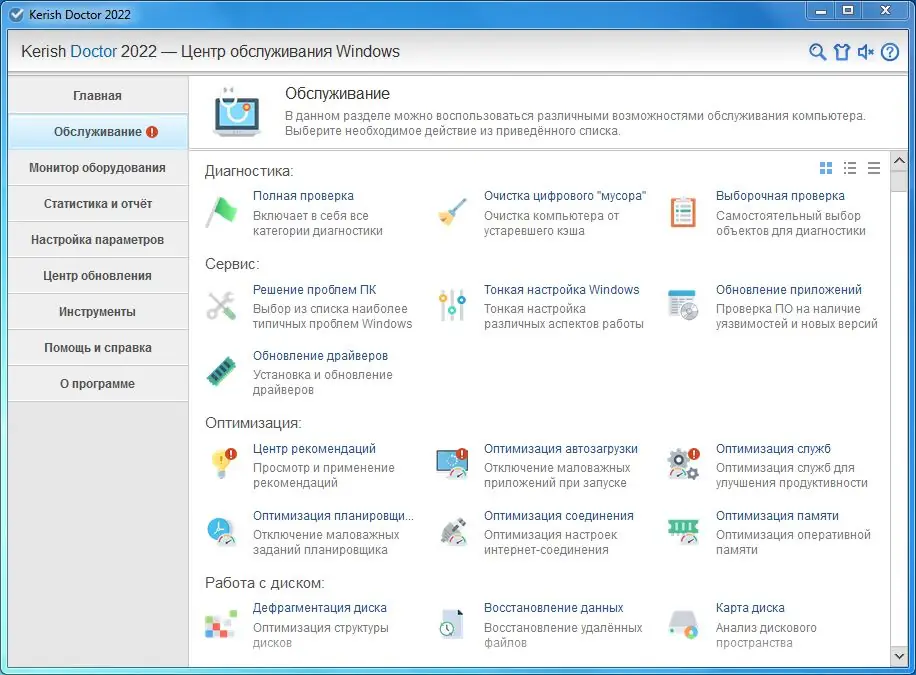The width and height of the screenshot is (916, 675).
Task: Open Статистика и отчёт section
Action: pos(98,203)
